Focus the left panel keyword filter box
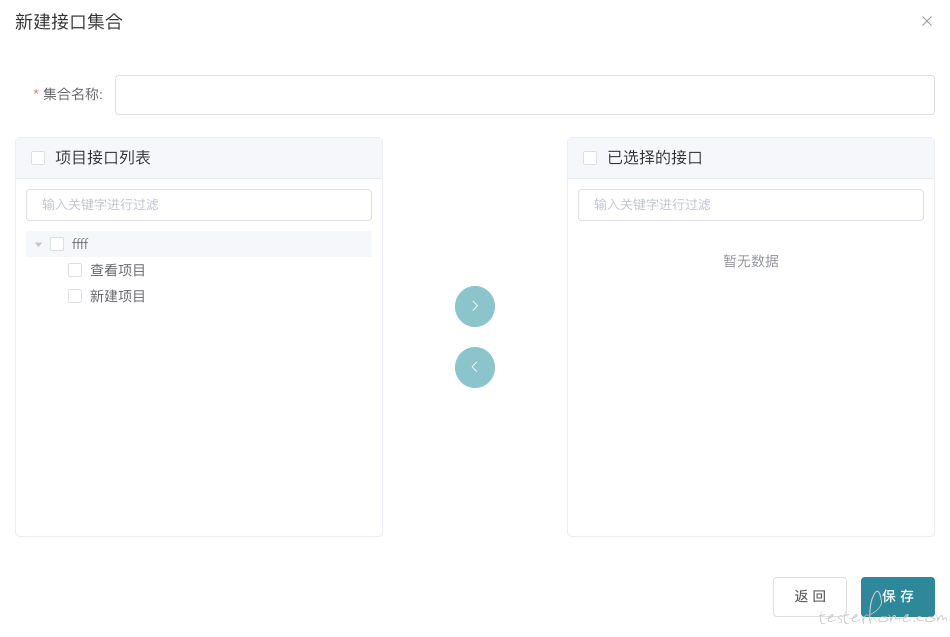950x637 pixels. (x=199, y=205)
